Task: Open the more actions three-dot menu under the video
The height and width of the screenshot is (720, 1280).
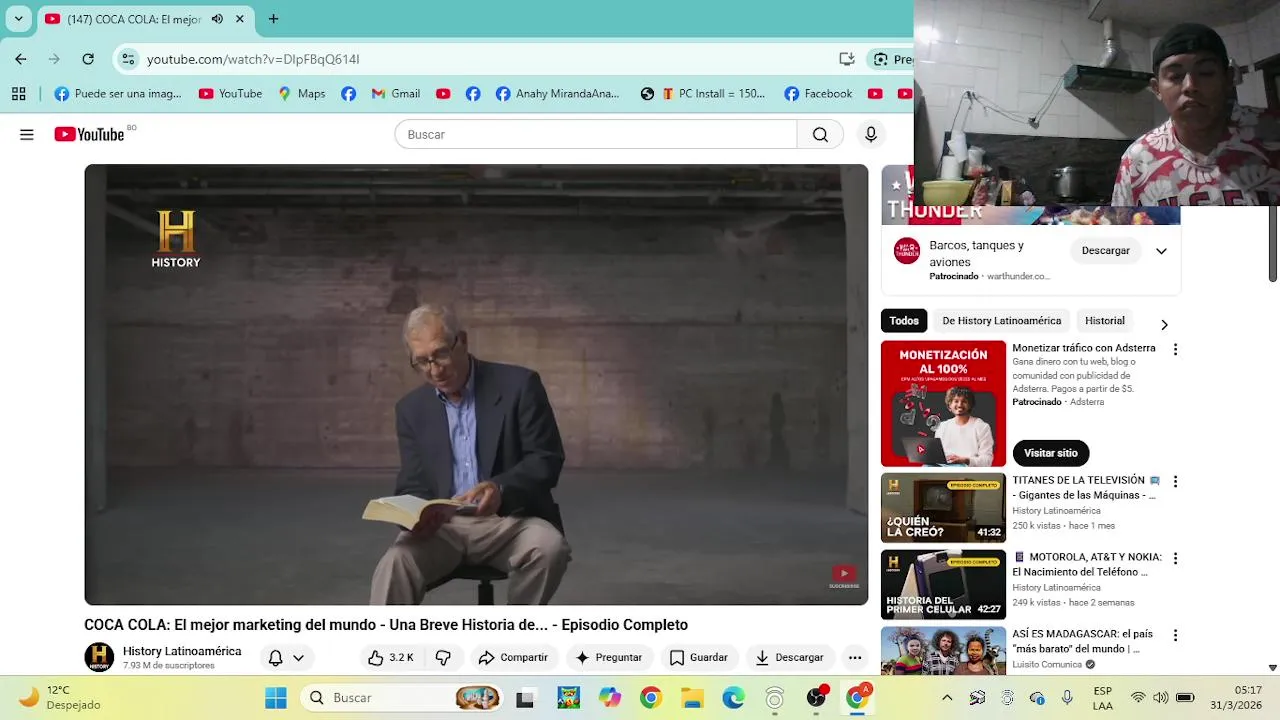Action: pyautogui.click(x=854, y=657)
